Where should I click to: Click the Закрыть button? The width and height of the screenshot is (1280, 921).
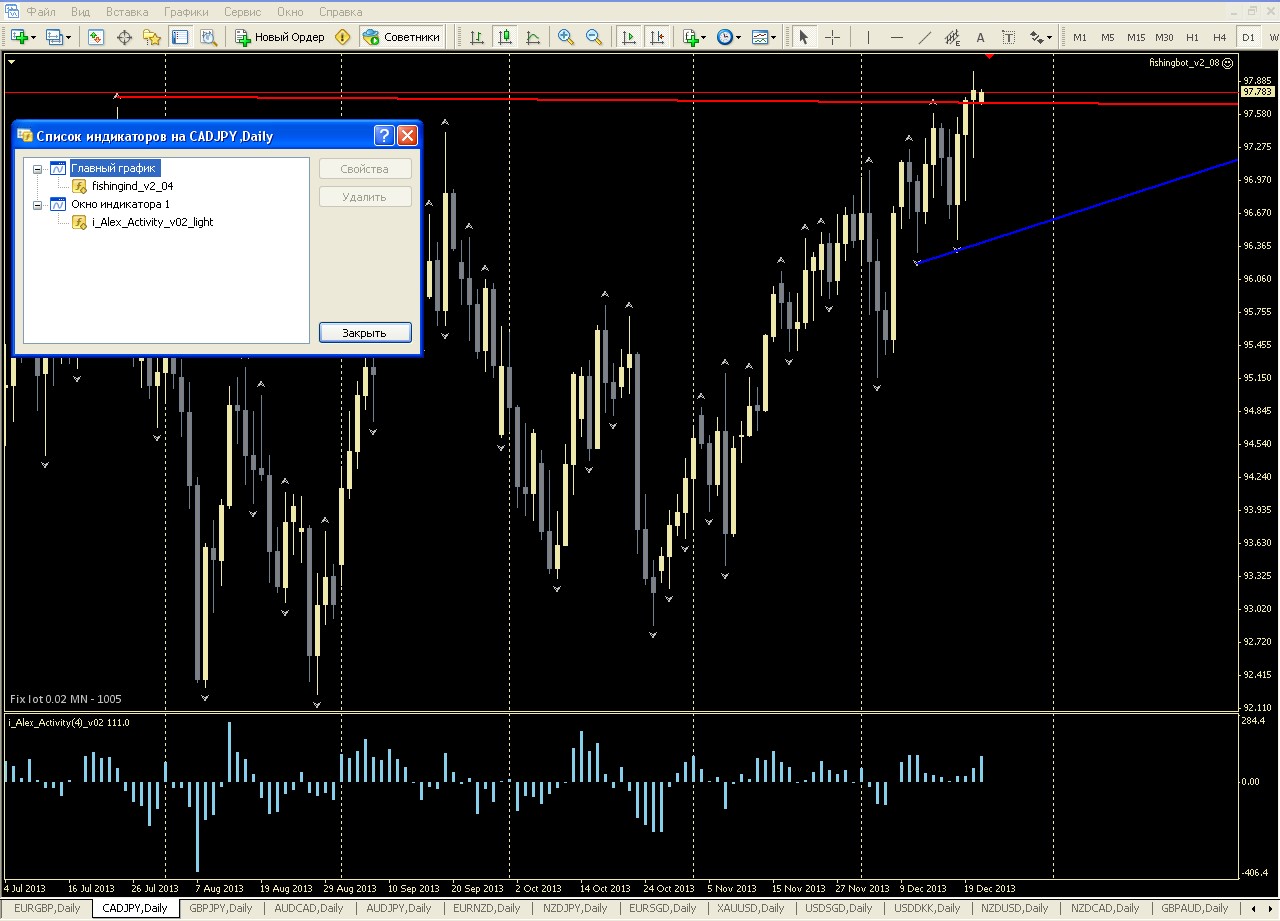365,333
